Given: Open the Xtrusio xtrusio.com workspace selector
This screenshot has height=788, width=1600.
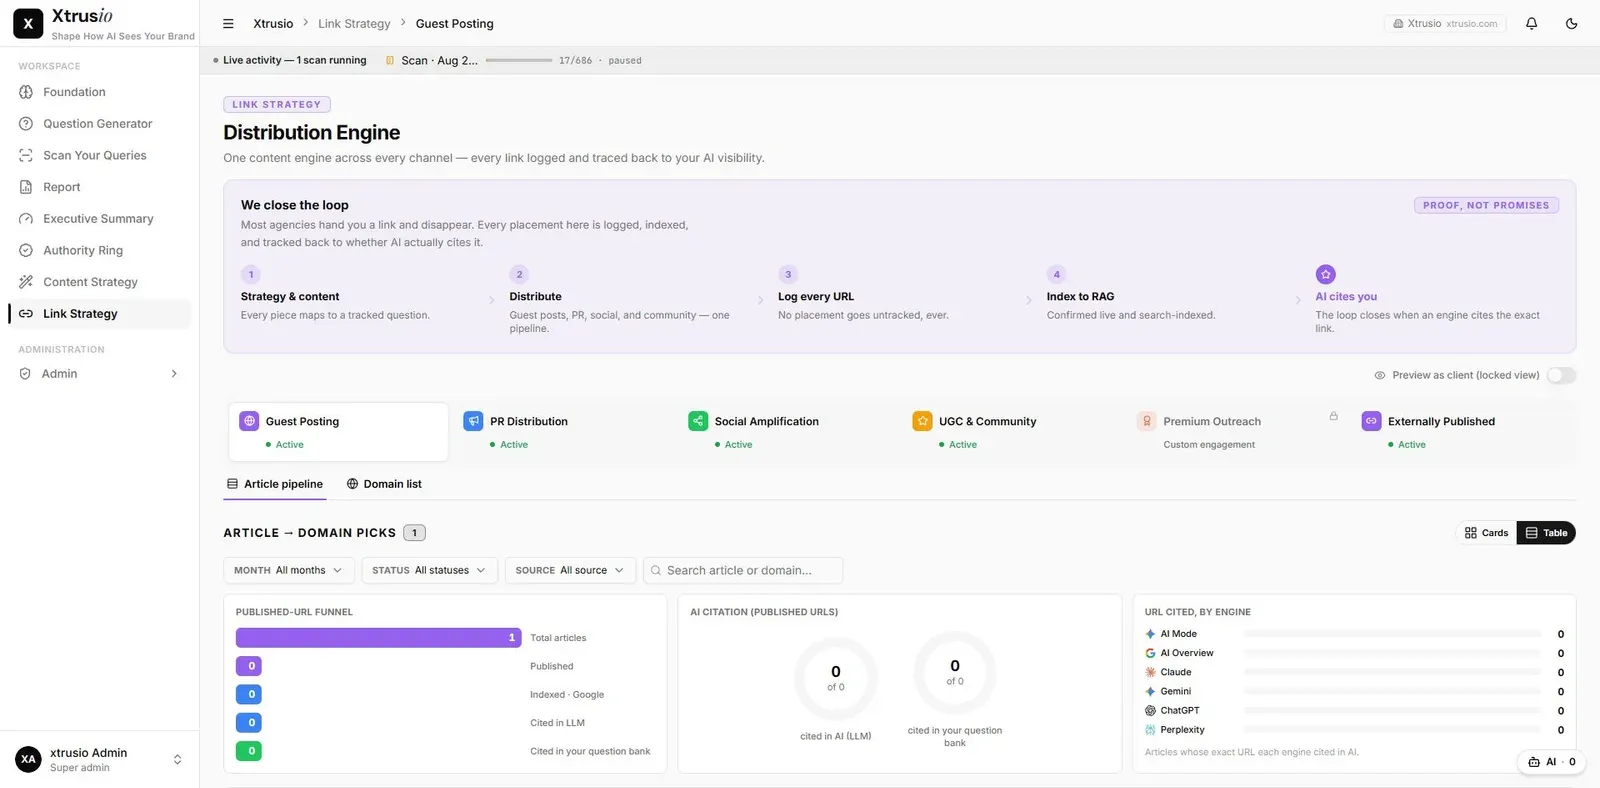Looking at the screenshot, I should [x=1445, y=24].
